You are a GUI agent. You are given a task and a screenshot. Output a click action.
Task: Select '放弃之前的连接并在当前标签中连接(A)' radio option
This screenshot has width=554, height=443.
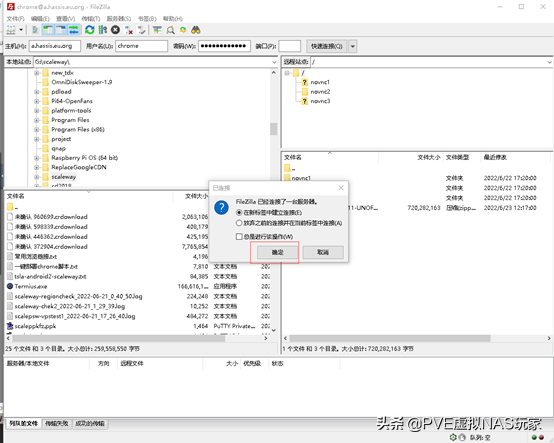click(x=239, y=223)
